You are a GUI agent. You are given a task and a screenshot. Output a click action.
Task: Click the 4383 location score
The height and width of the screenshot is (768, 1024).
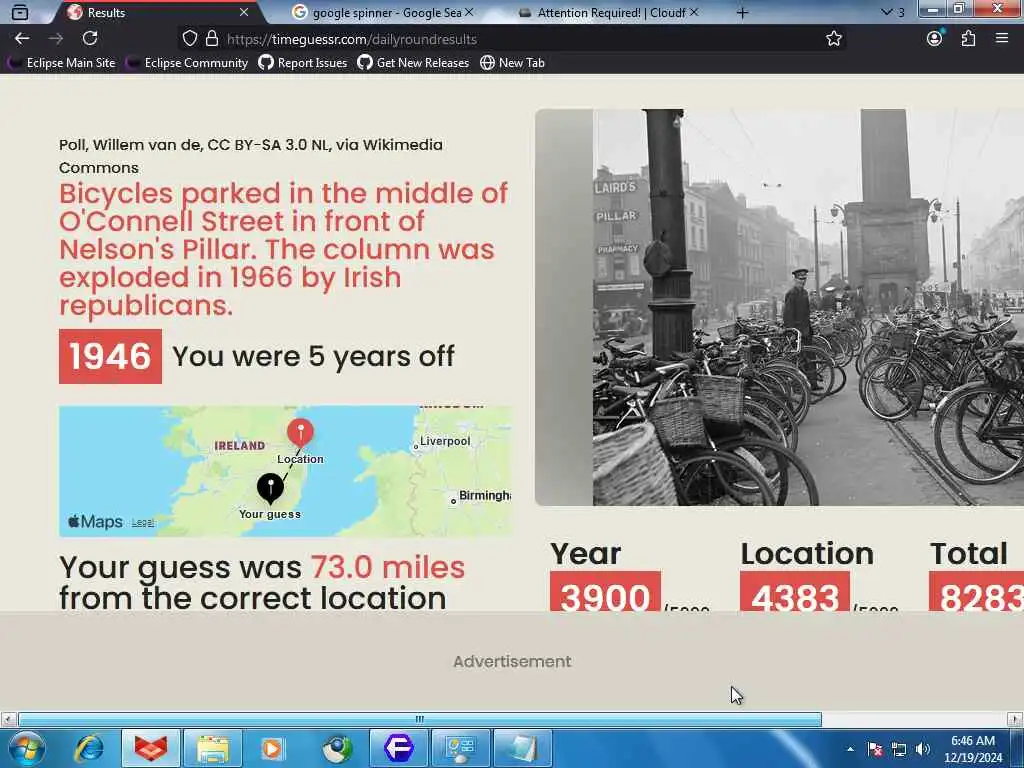click(795, 592)
